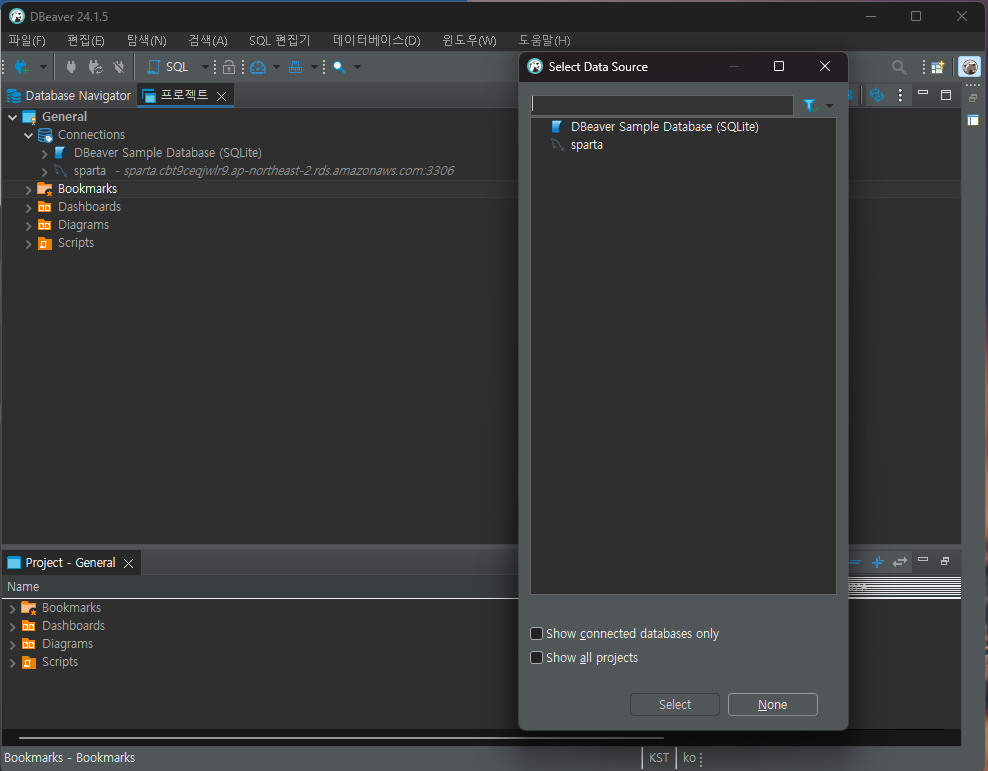This screenshot has height=771, width=988.
Task: Open the SQL editor button
Action: point(168,67)
